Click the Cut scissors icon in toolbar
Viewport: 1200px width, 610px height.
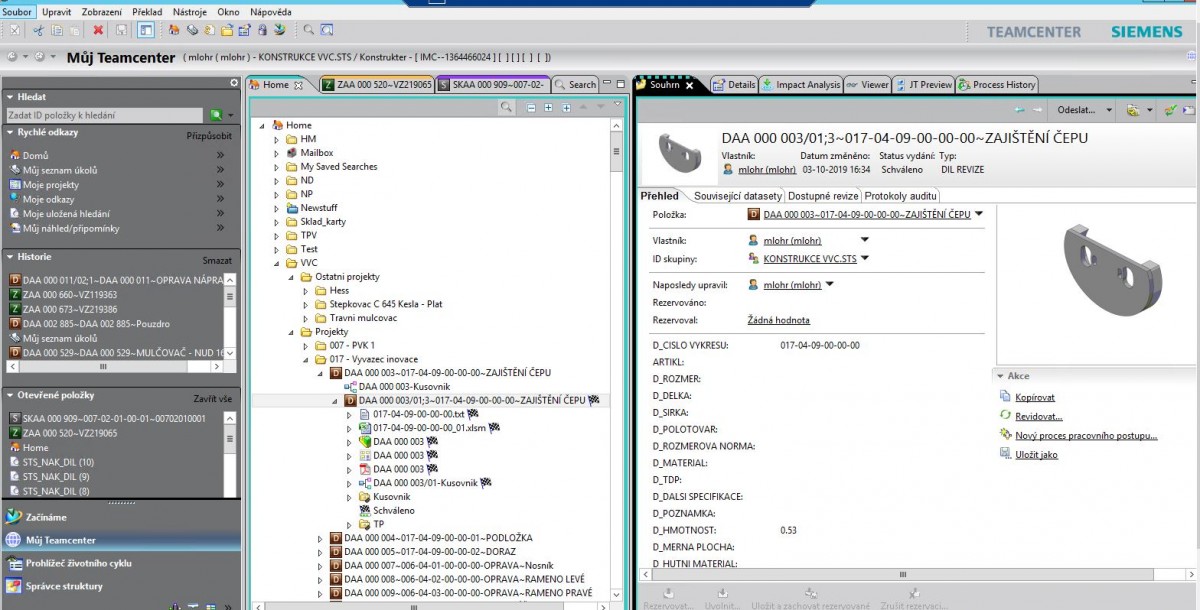(38, 30)
